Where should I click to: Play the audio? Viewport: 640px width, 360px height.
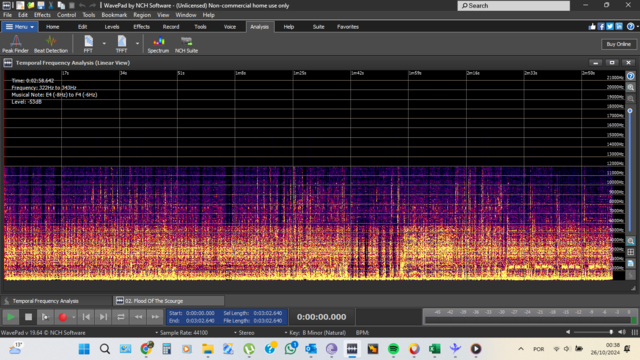tap(11, 317)
